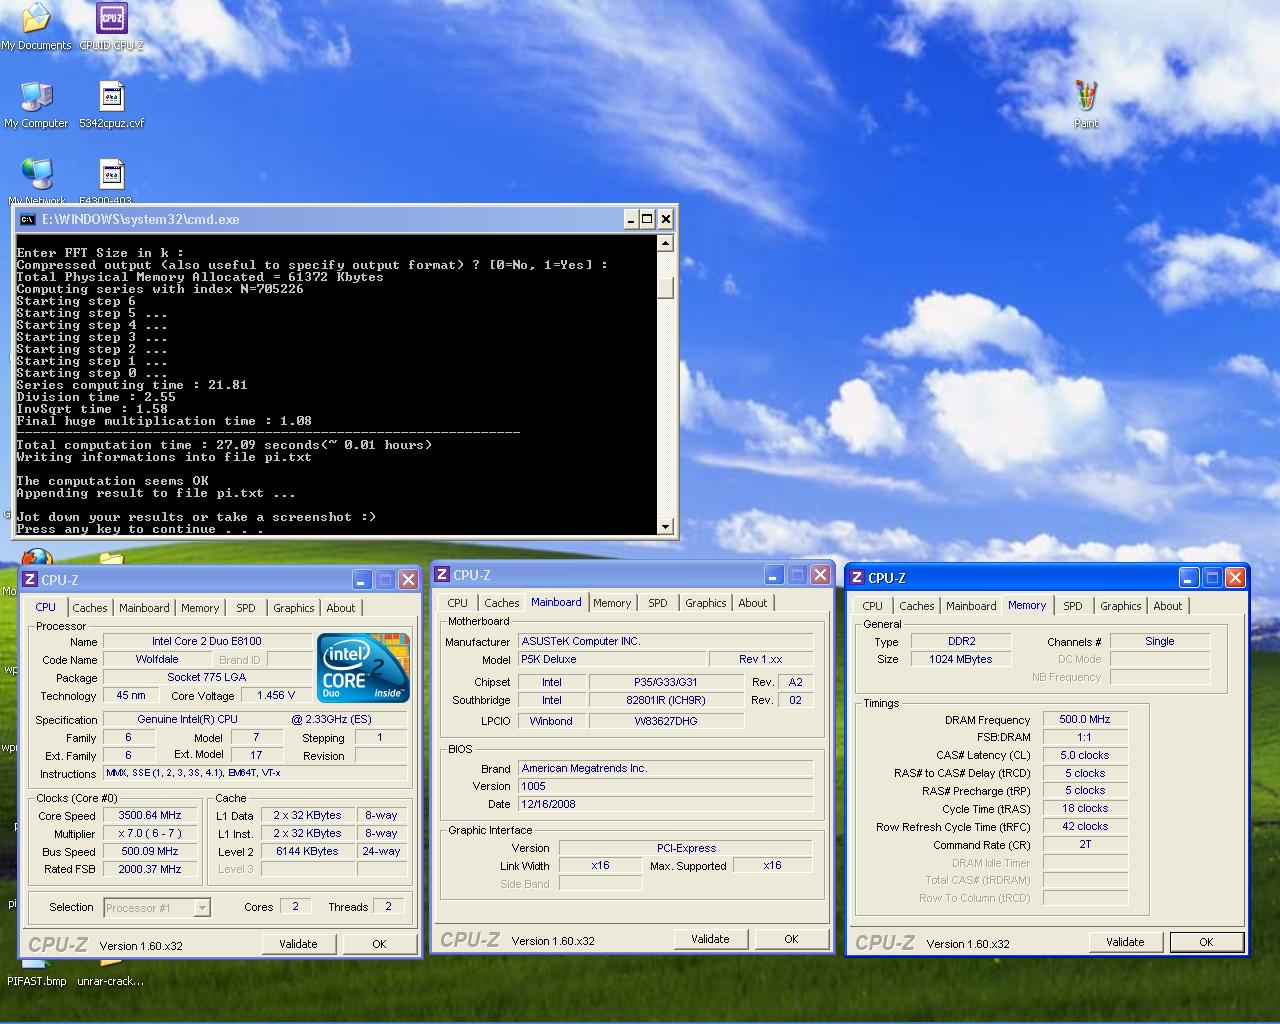Viewport: 1280px width, 1024px height.
Task: Click OK in the CPU tab window
Action: click(379, 944)
